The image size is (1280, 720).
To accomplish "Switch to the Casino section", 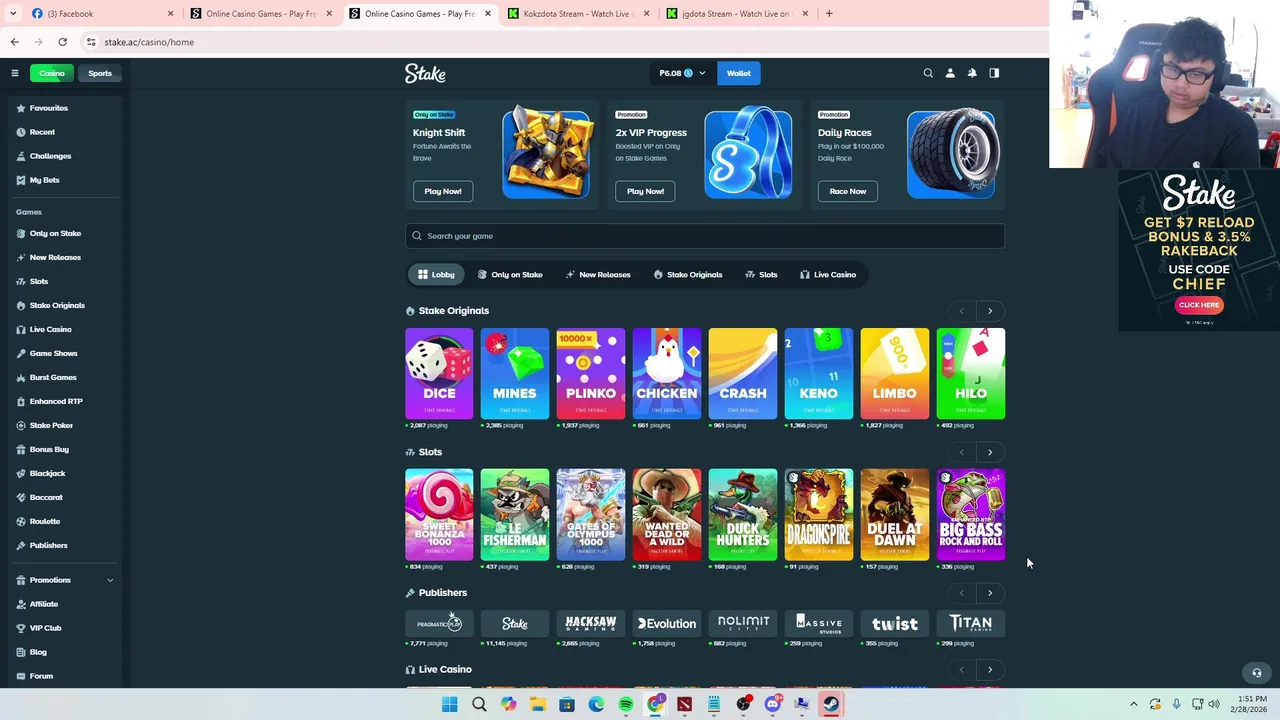I will [51, 73].
